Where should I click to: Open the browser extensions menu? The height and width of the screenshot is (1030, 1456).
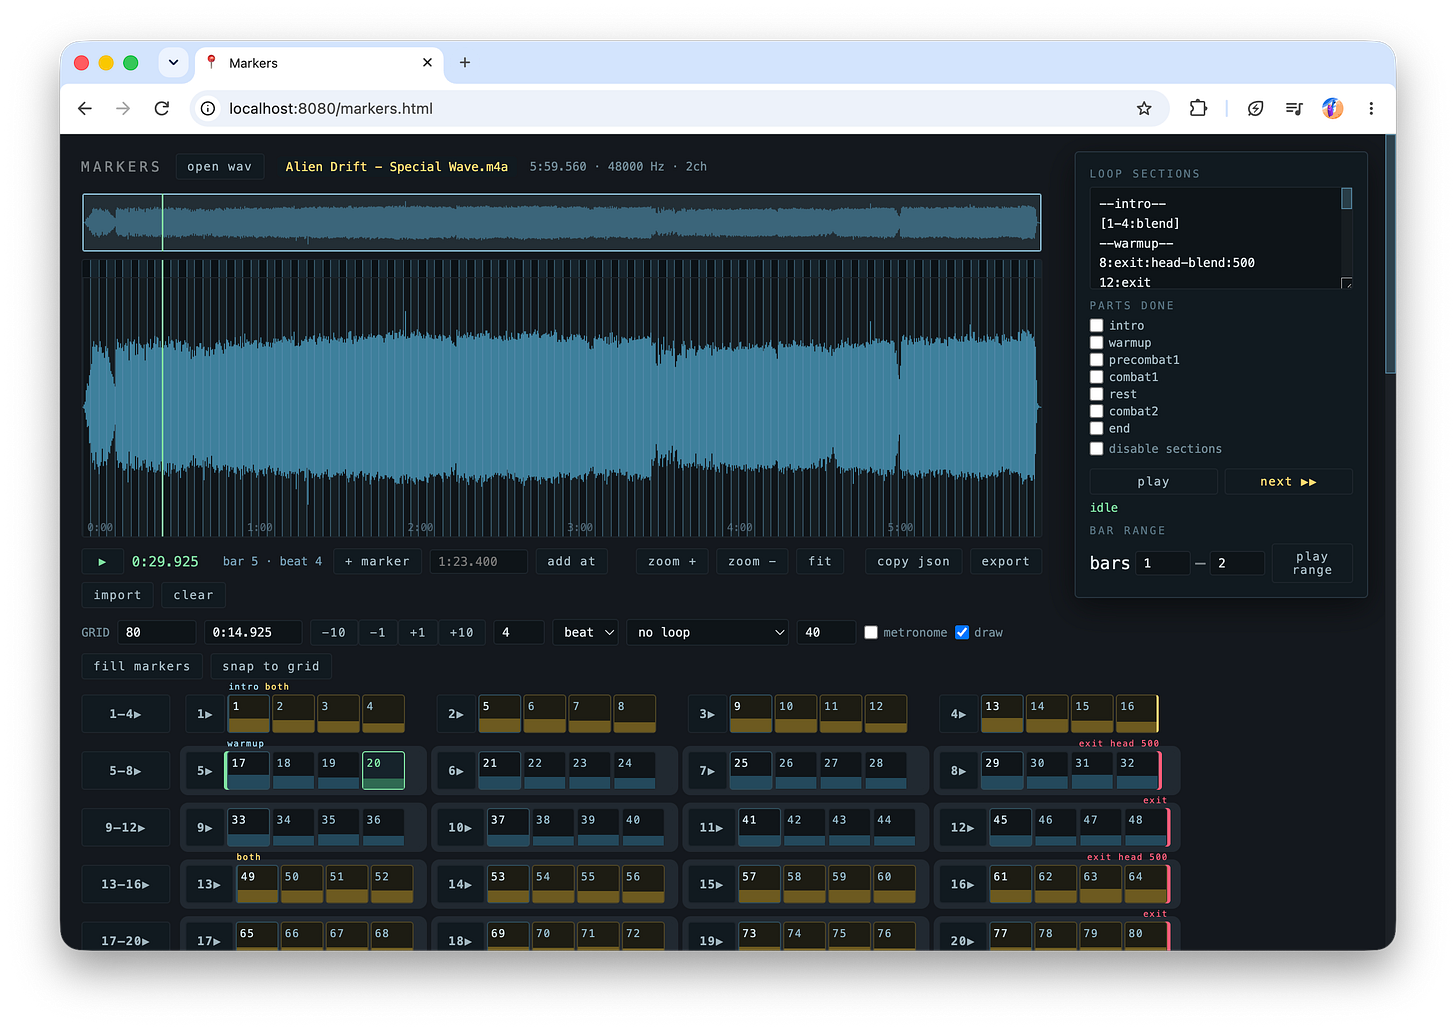pyautogui.click(x=1198, y=108)
